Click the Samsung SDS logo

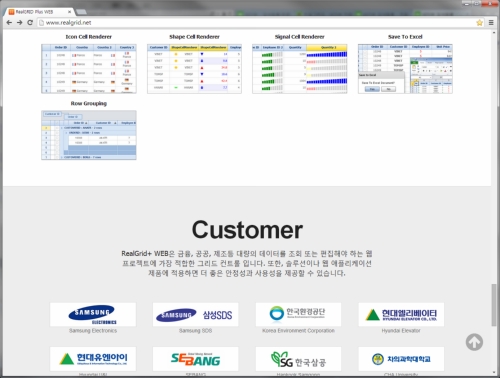pyautogui.click(x=195, y=314)
